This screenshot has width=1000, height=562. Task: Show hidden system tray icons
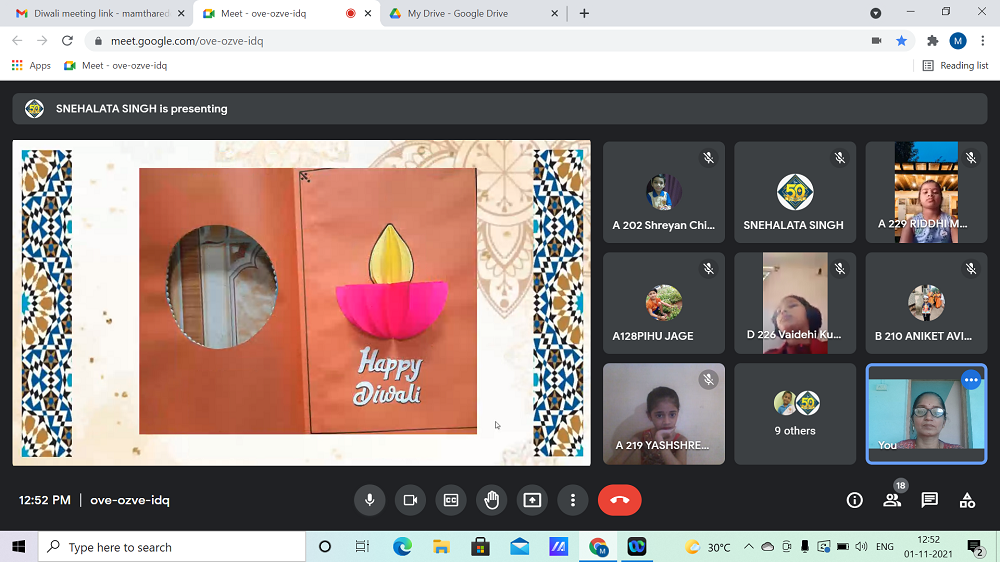(x=748, y=547)
